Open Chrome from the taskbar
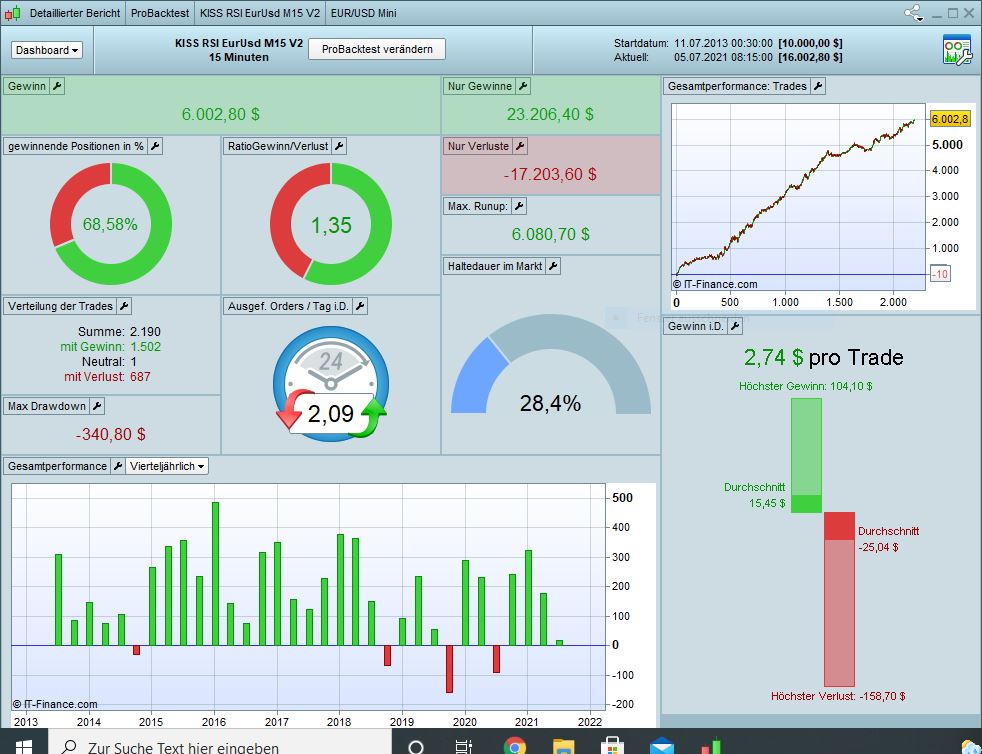 (515, 746)
